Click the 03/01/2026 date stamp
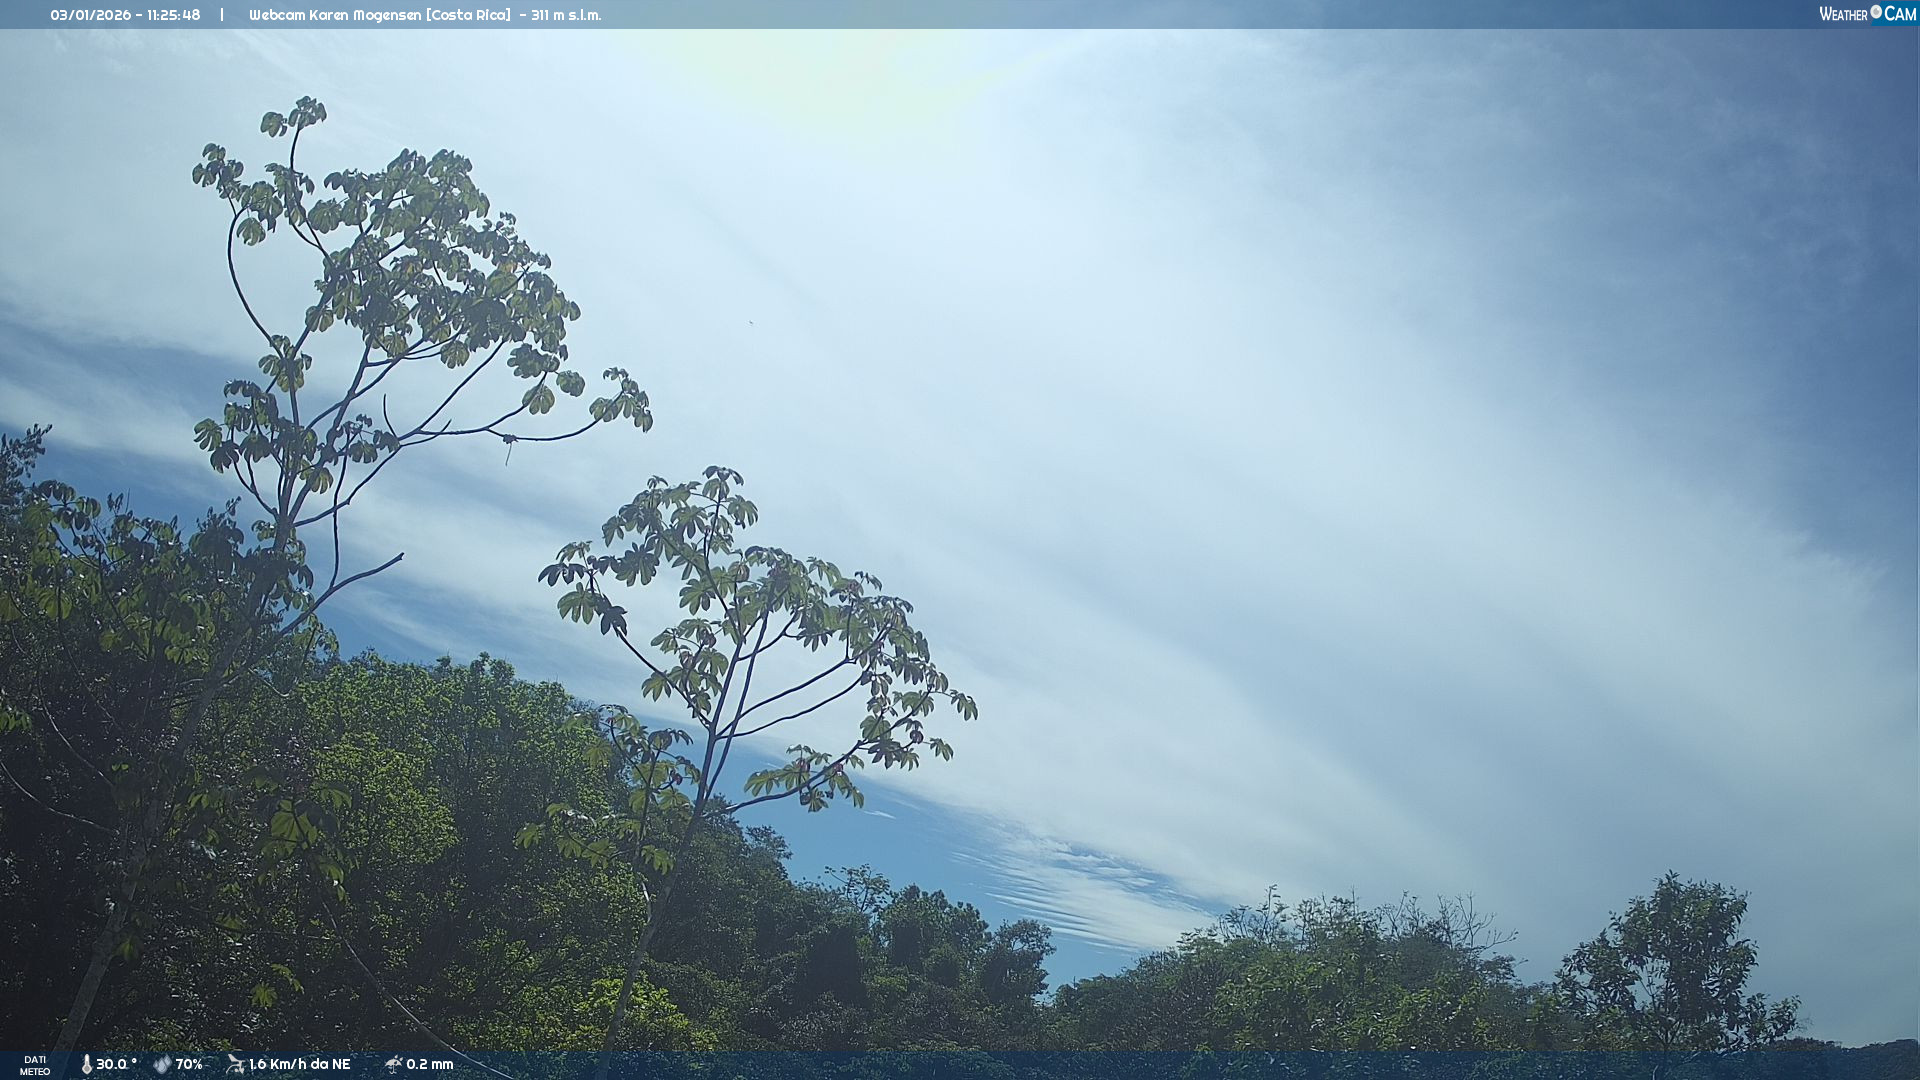The width and height of the screenshot is (1920, 1080). (90, 15)
